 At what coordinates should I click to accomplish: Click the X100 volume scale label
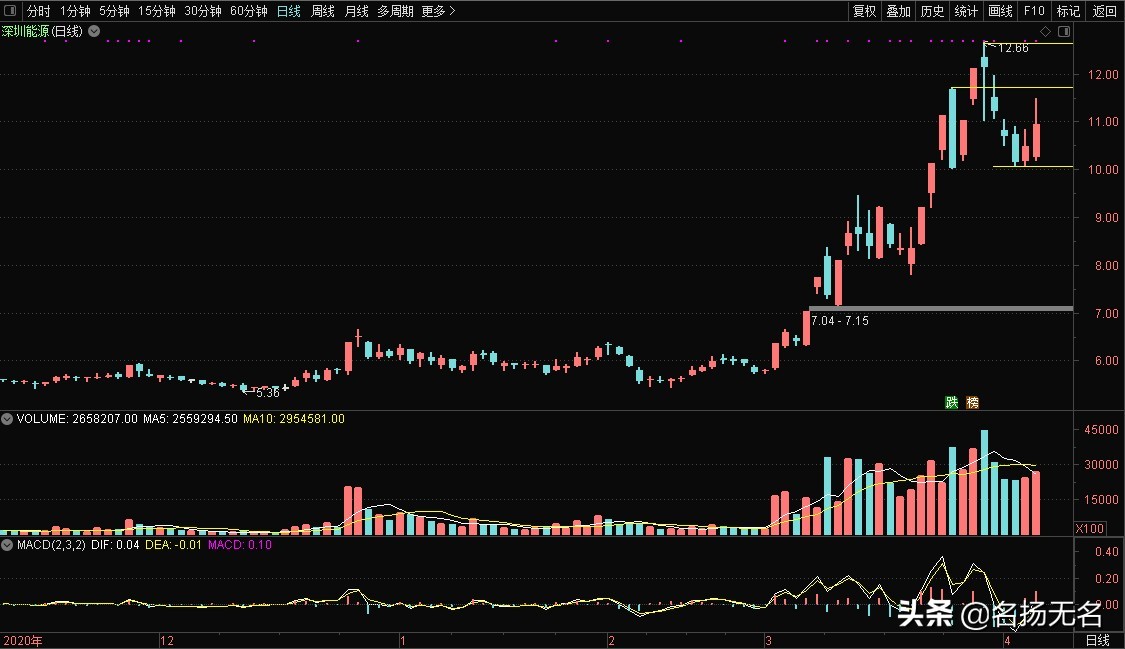coord(1089,528)
